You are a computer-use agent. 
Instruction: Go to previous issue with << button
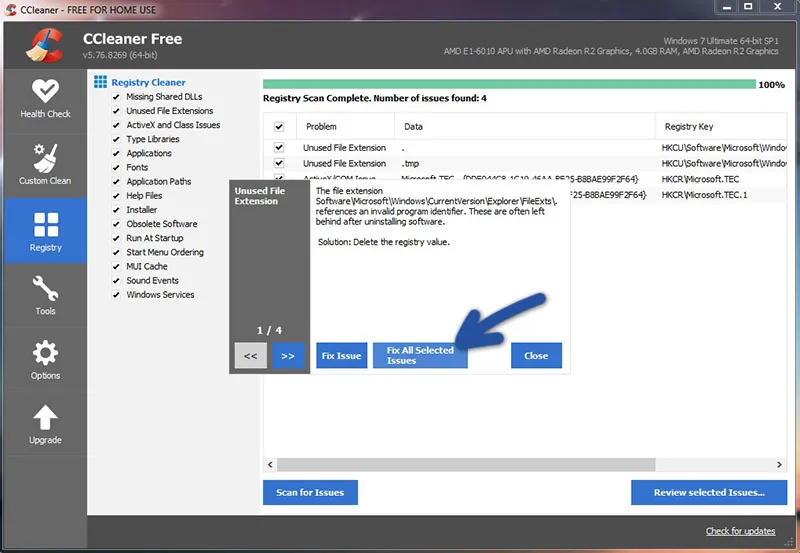click(x=251, y=356)
